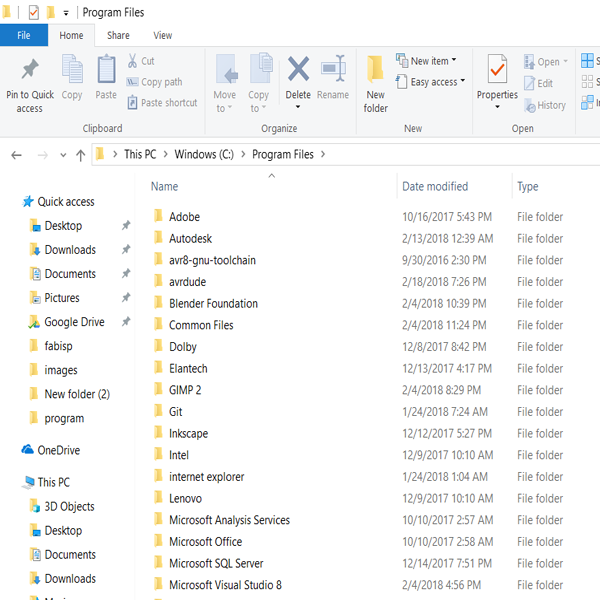Go up one folder level
Viewport: 600px width, 600px height.
click(80, 155)
